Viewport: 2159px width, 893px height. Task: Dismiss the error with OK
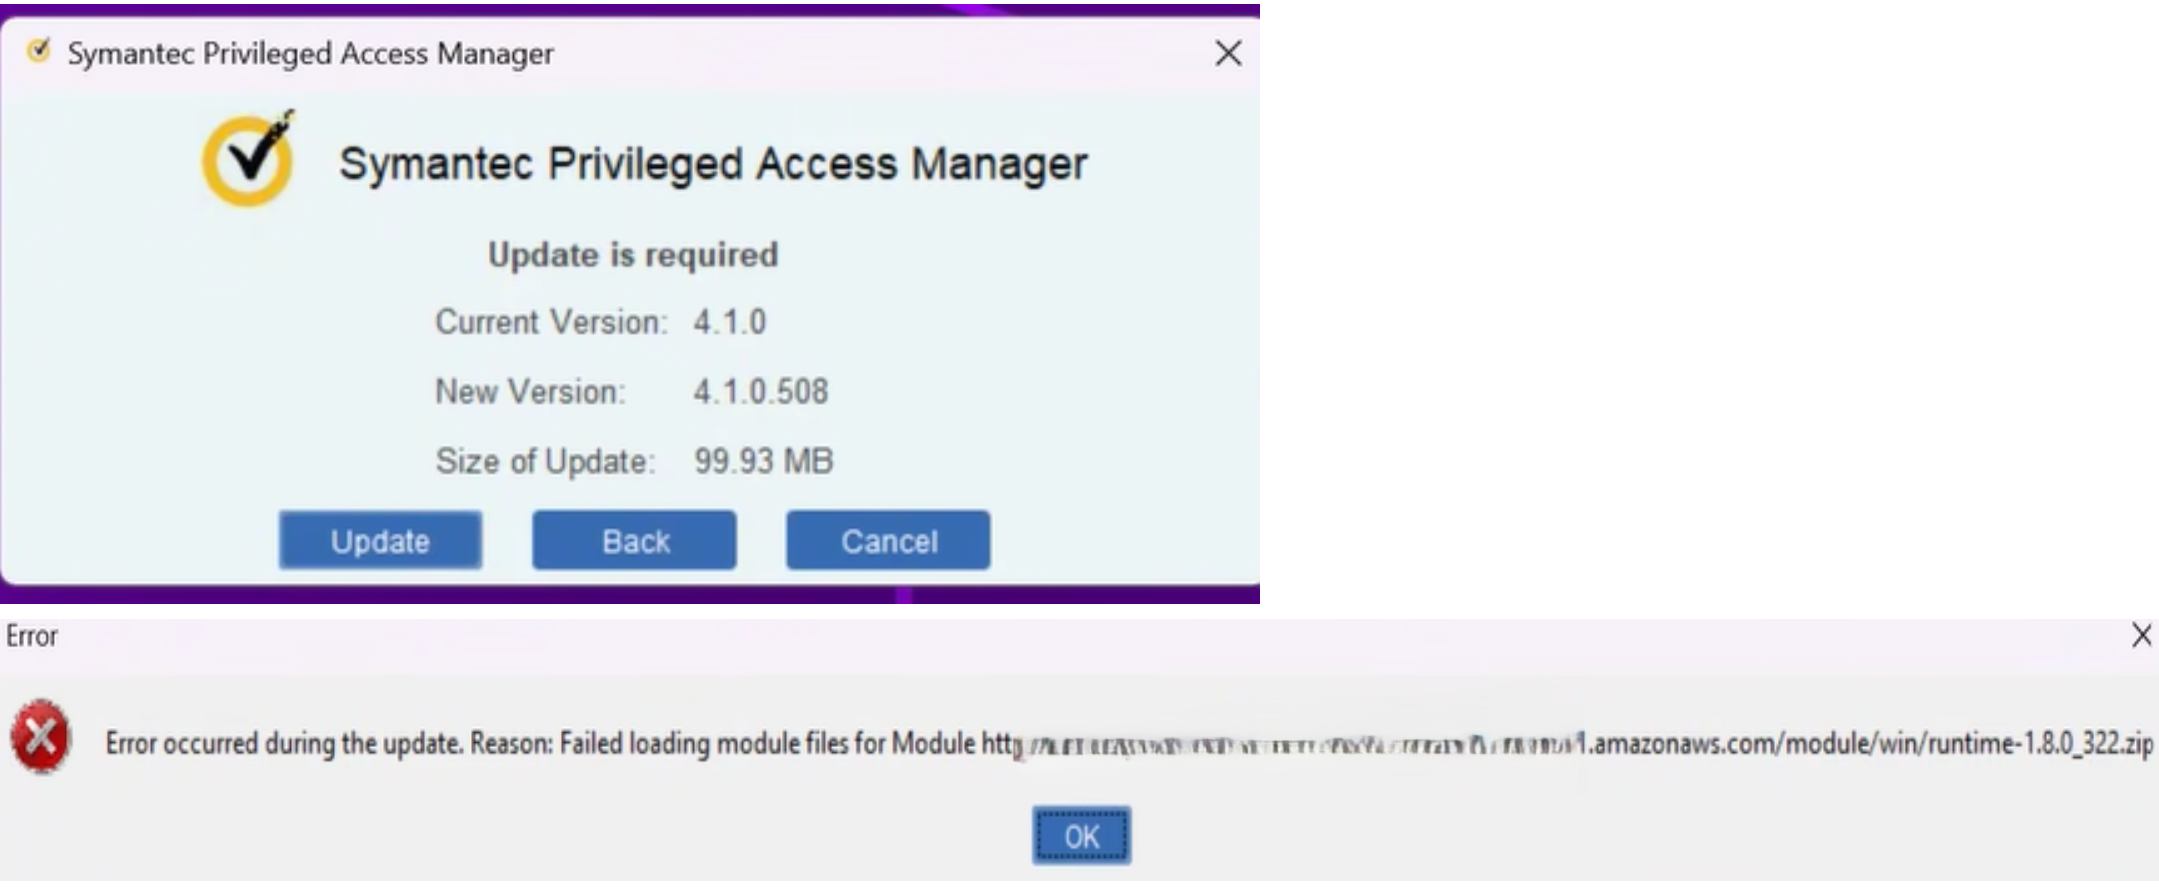point(1081,836)
